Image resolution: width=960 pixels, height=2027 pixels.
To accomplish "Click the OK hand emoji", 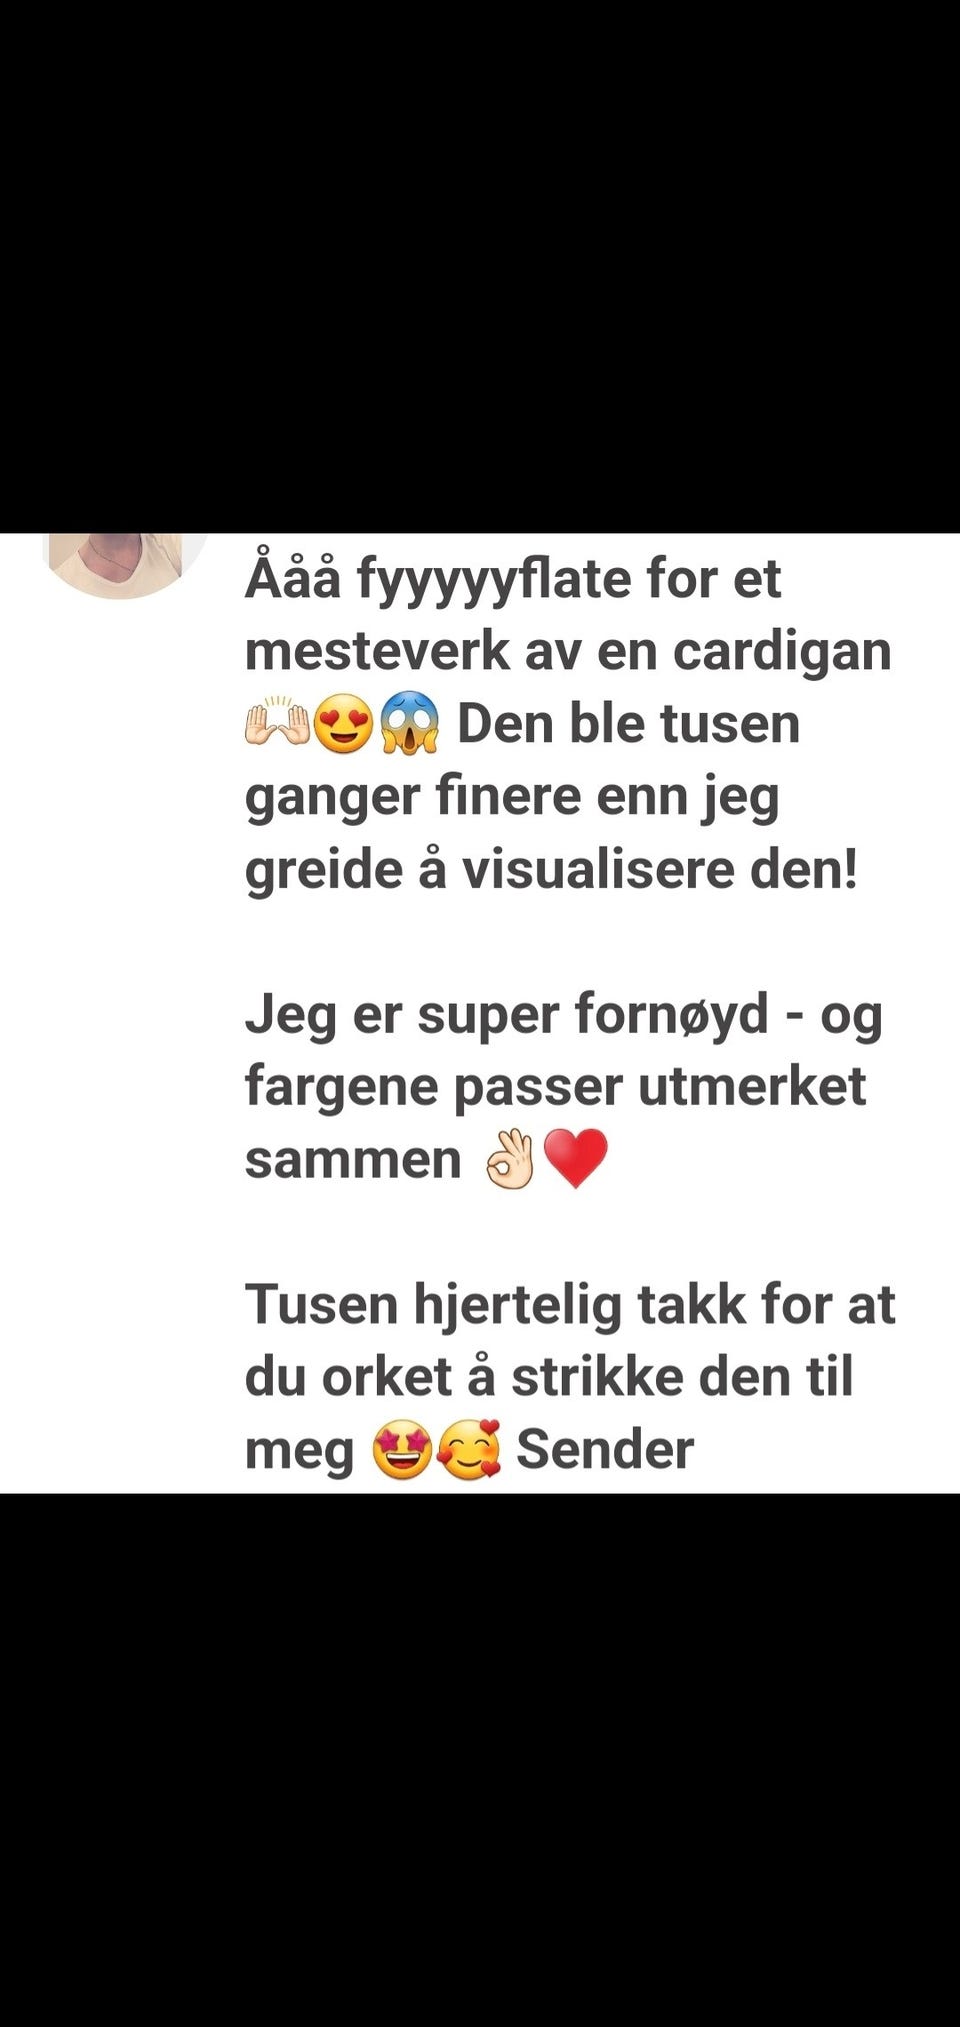I will pos(510,1158).
